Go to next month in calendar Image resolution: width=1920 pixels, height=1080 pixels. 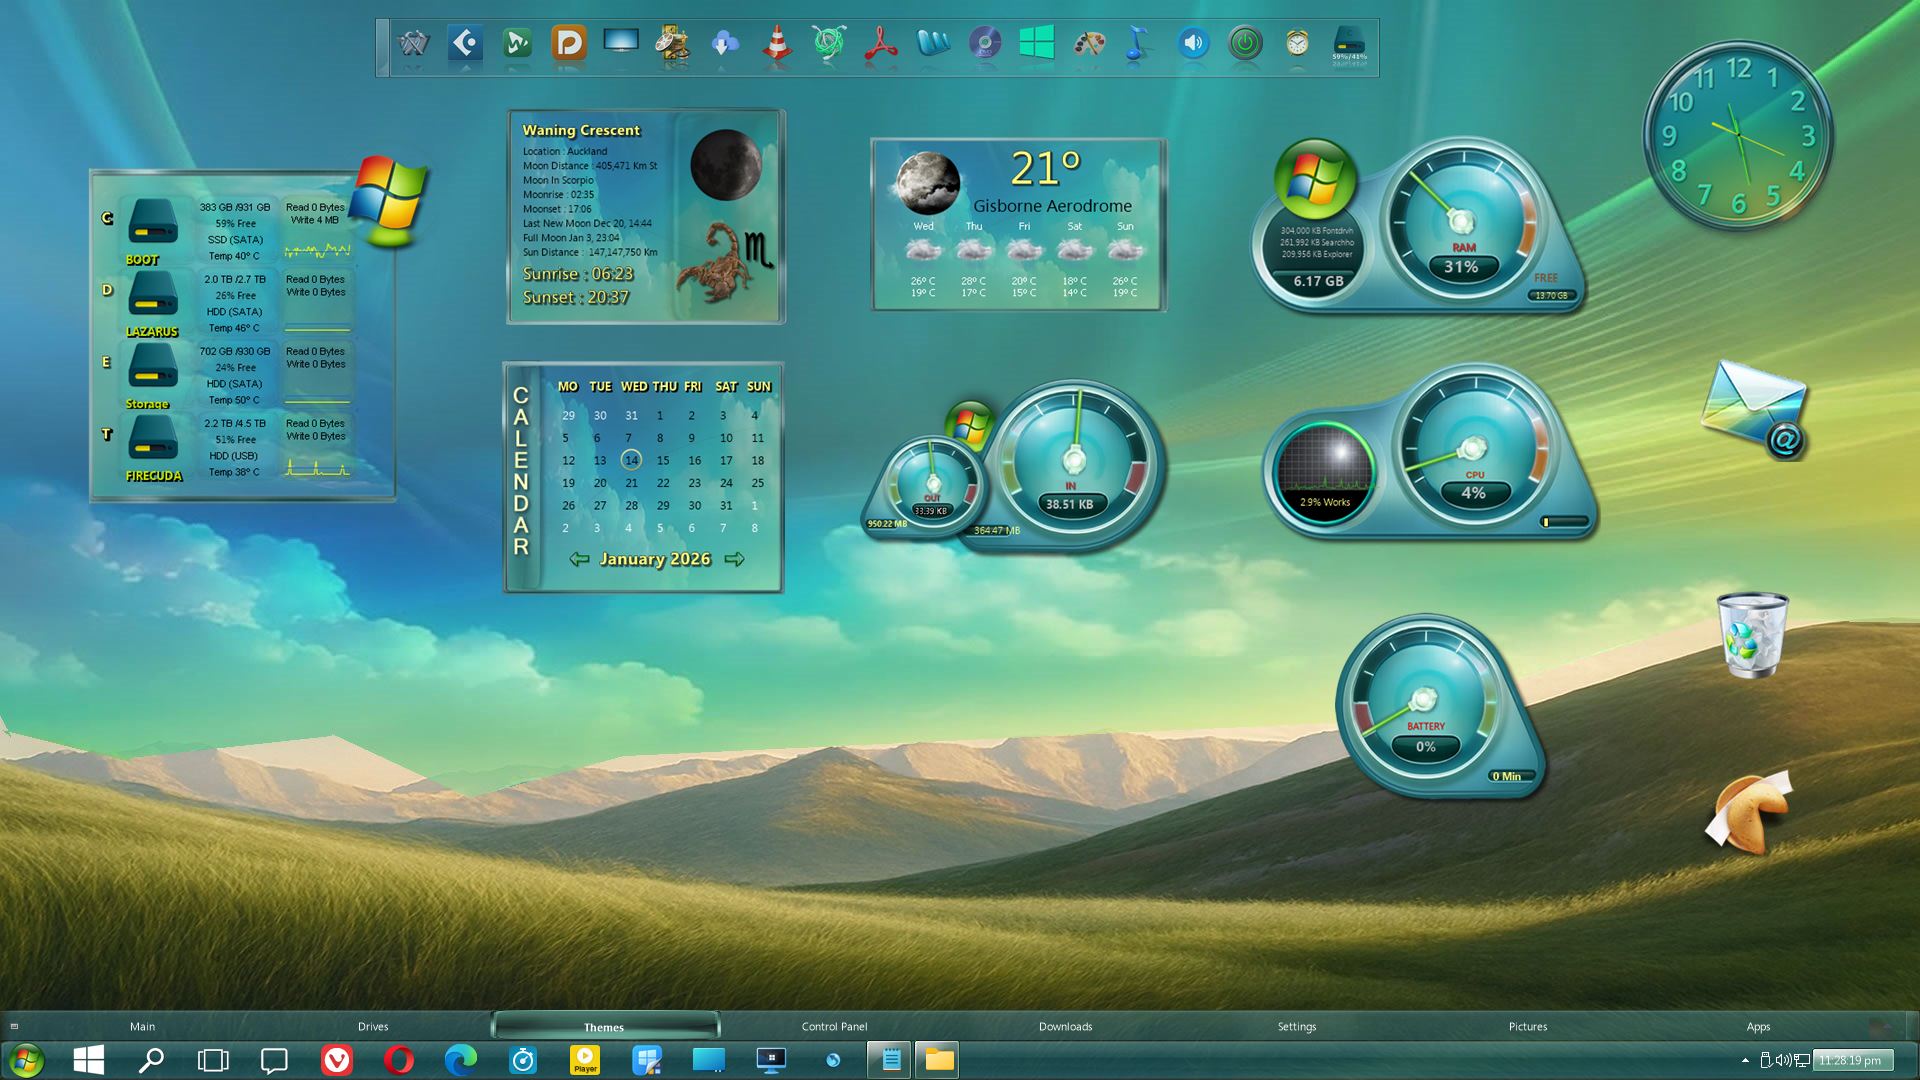pyautogui.click(x=735, y=559)
